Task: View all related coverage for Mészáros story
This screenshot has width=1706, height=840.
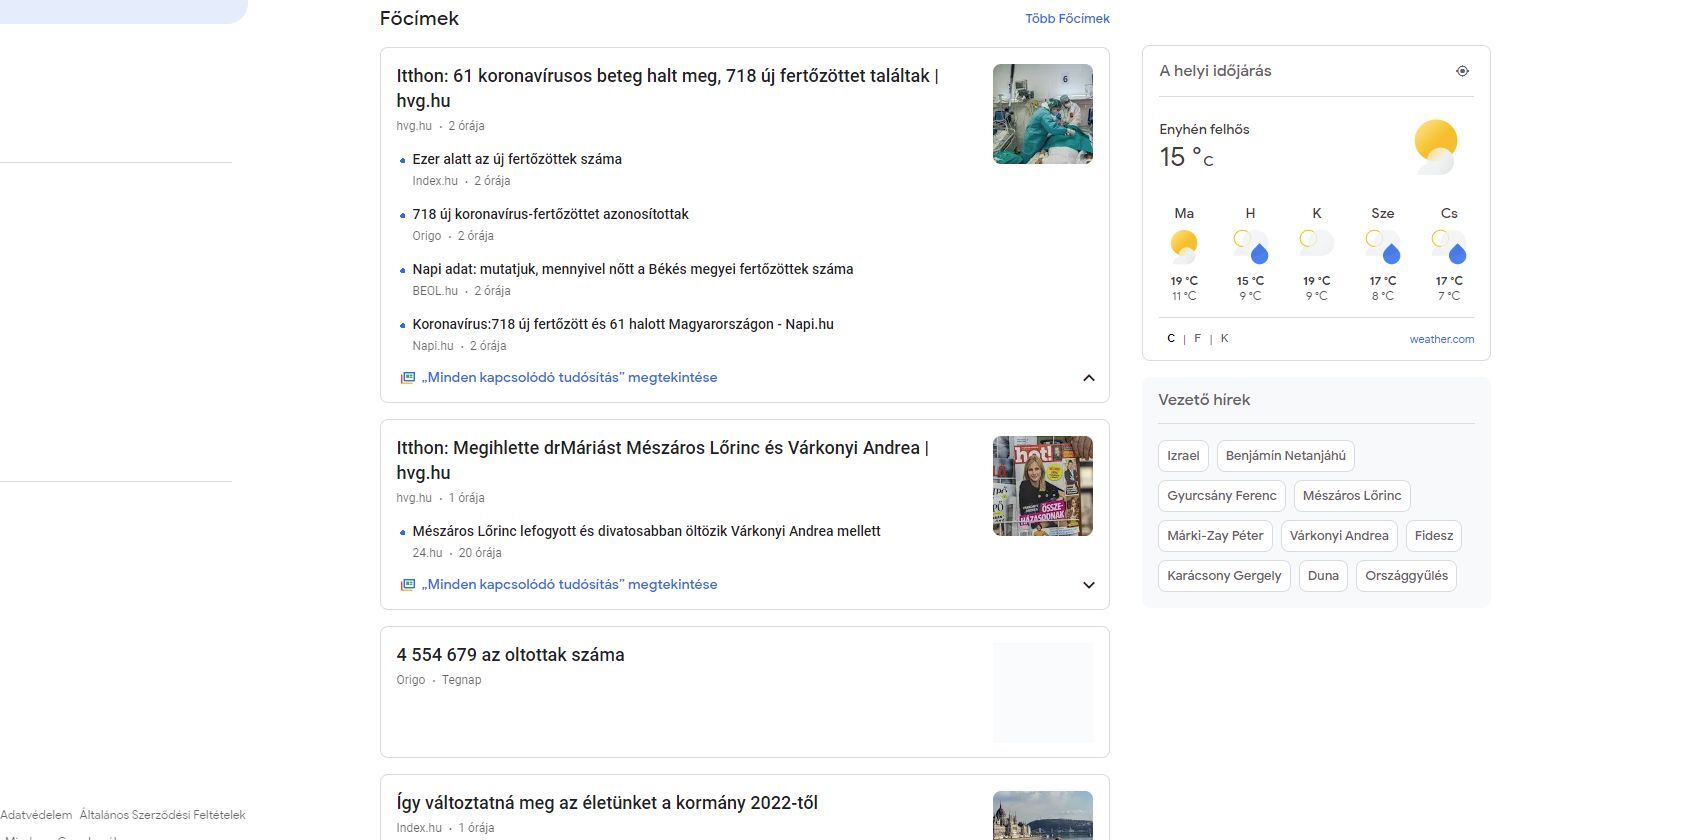Action: [569, 585]
